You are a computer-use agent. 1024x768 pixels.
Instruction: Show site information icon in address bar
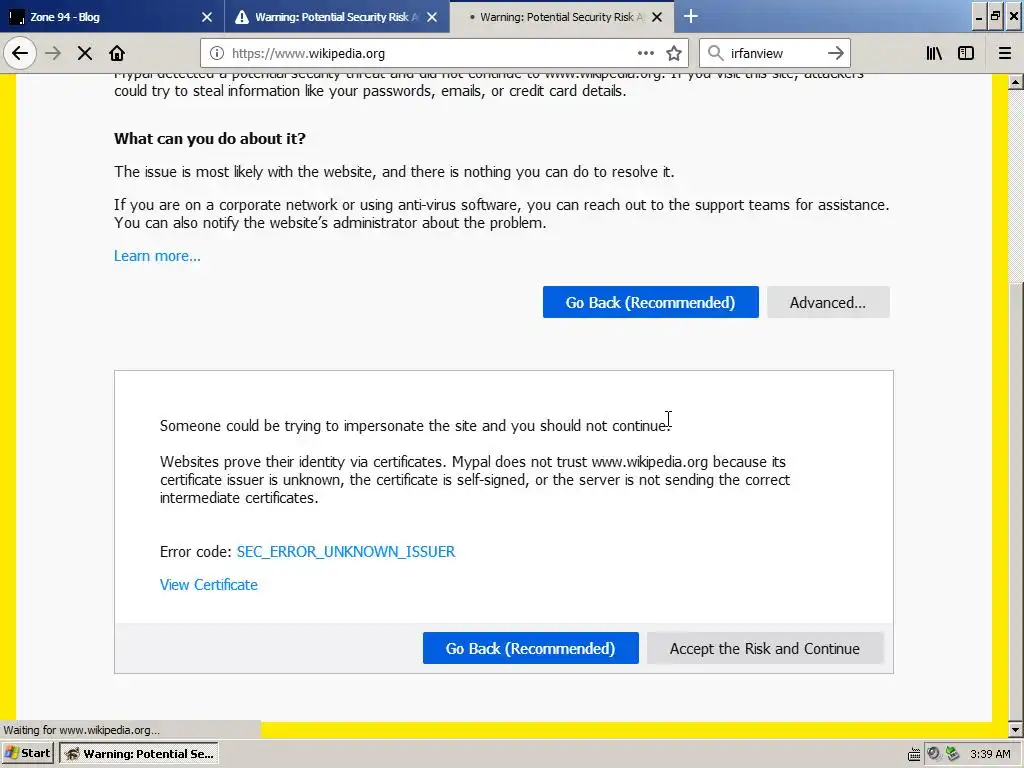(217, 54)
